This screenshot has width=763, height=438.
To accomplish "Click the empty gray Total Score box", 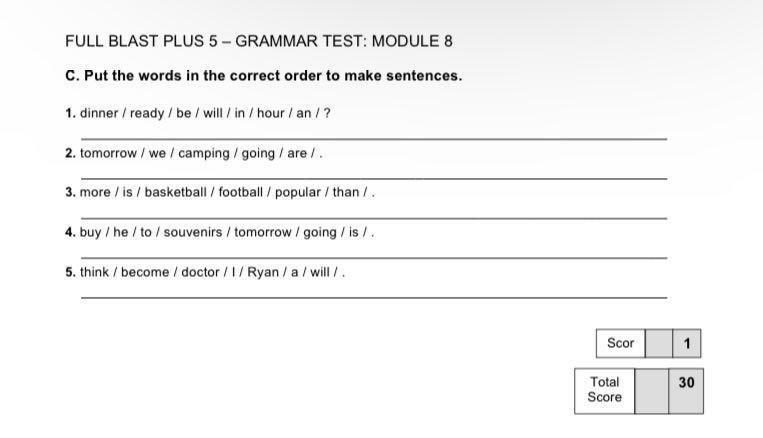I will pos(651,389).
